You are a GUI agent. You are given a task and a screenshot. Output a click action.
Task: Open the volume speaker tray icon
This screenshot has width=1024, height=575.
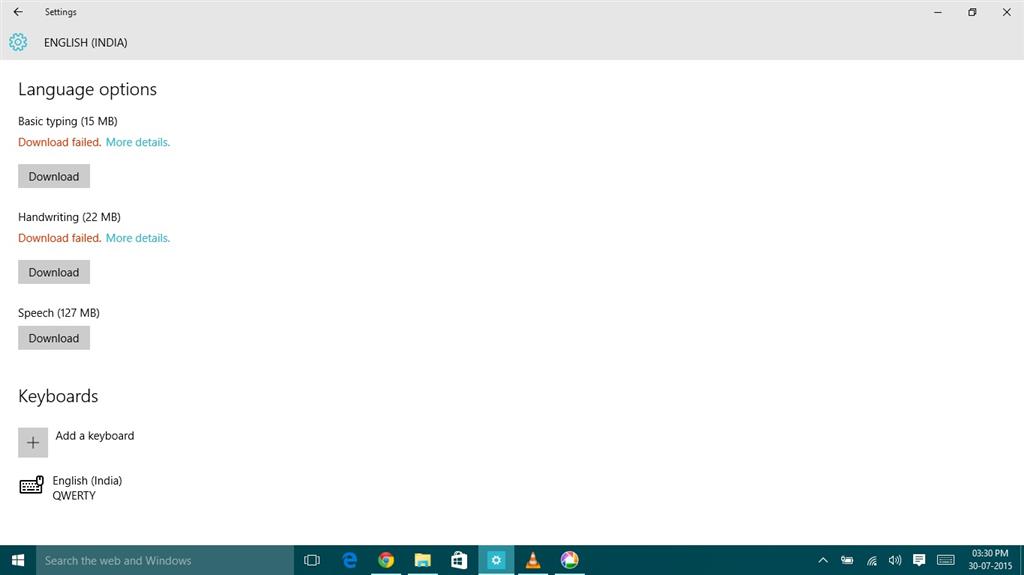(x=895, y=561)
